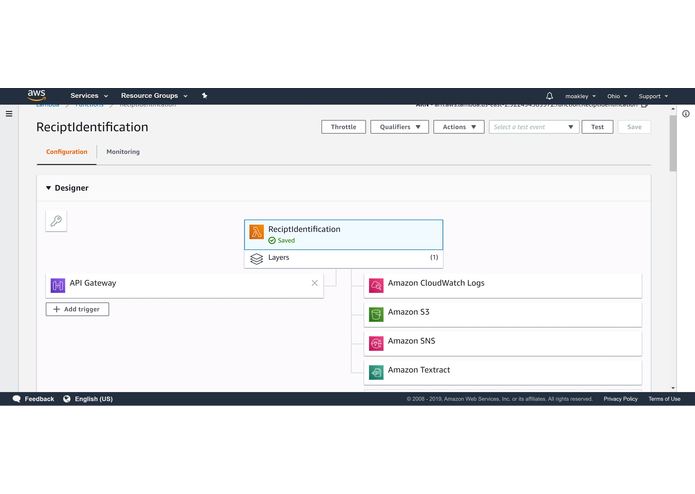Viewport: 695px width, 494px height.
Task: Select the Amazon S3 resource
Action: 503,315
